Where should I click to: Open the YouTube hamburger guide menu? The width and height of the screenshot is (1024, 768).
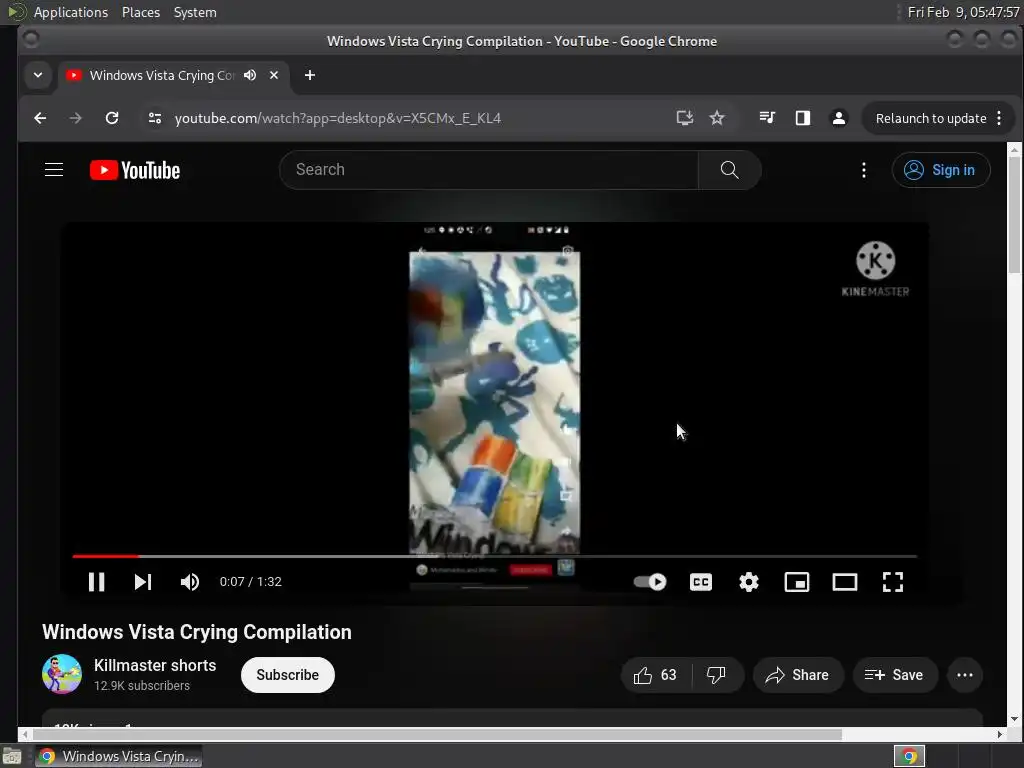54,170
